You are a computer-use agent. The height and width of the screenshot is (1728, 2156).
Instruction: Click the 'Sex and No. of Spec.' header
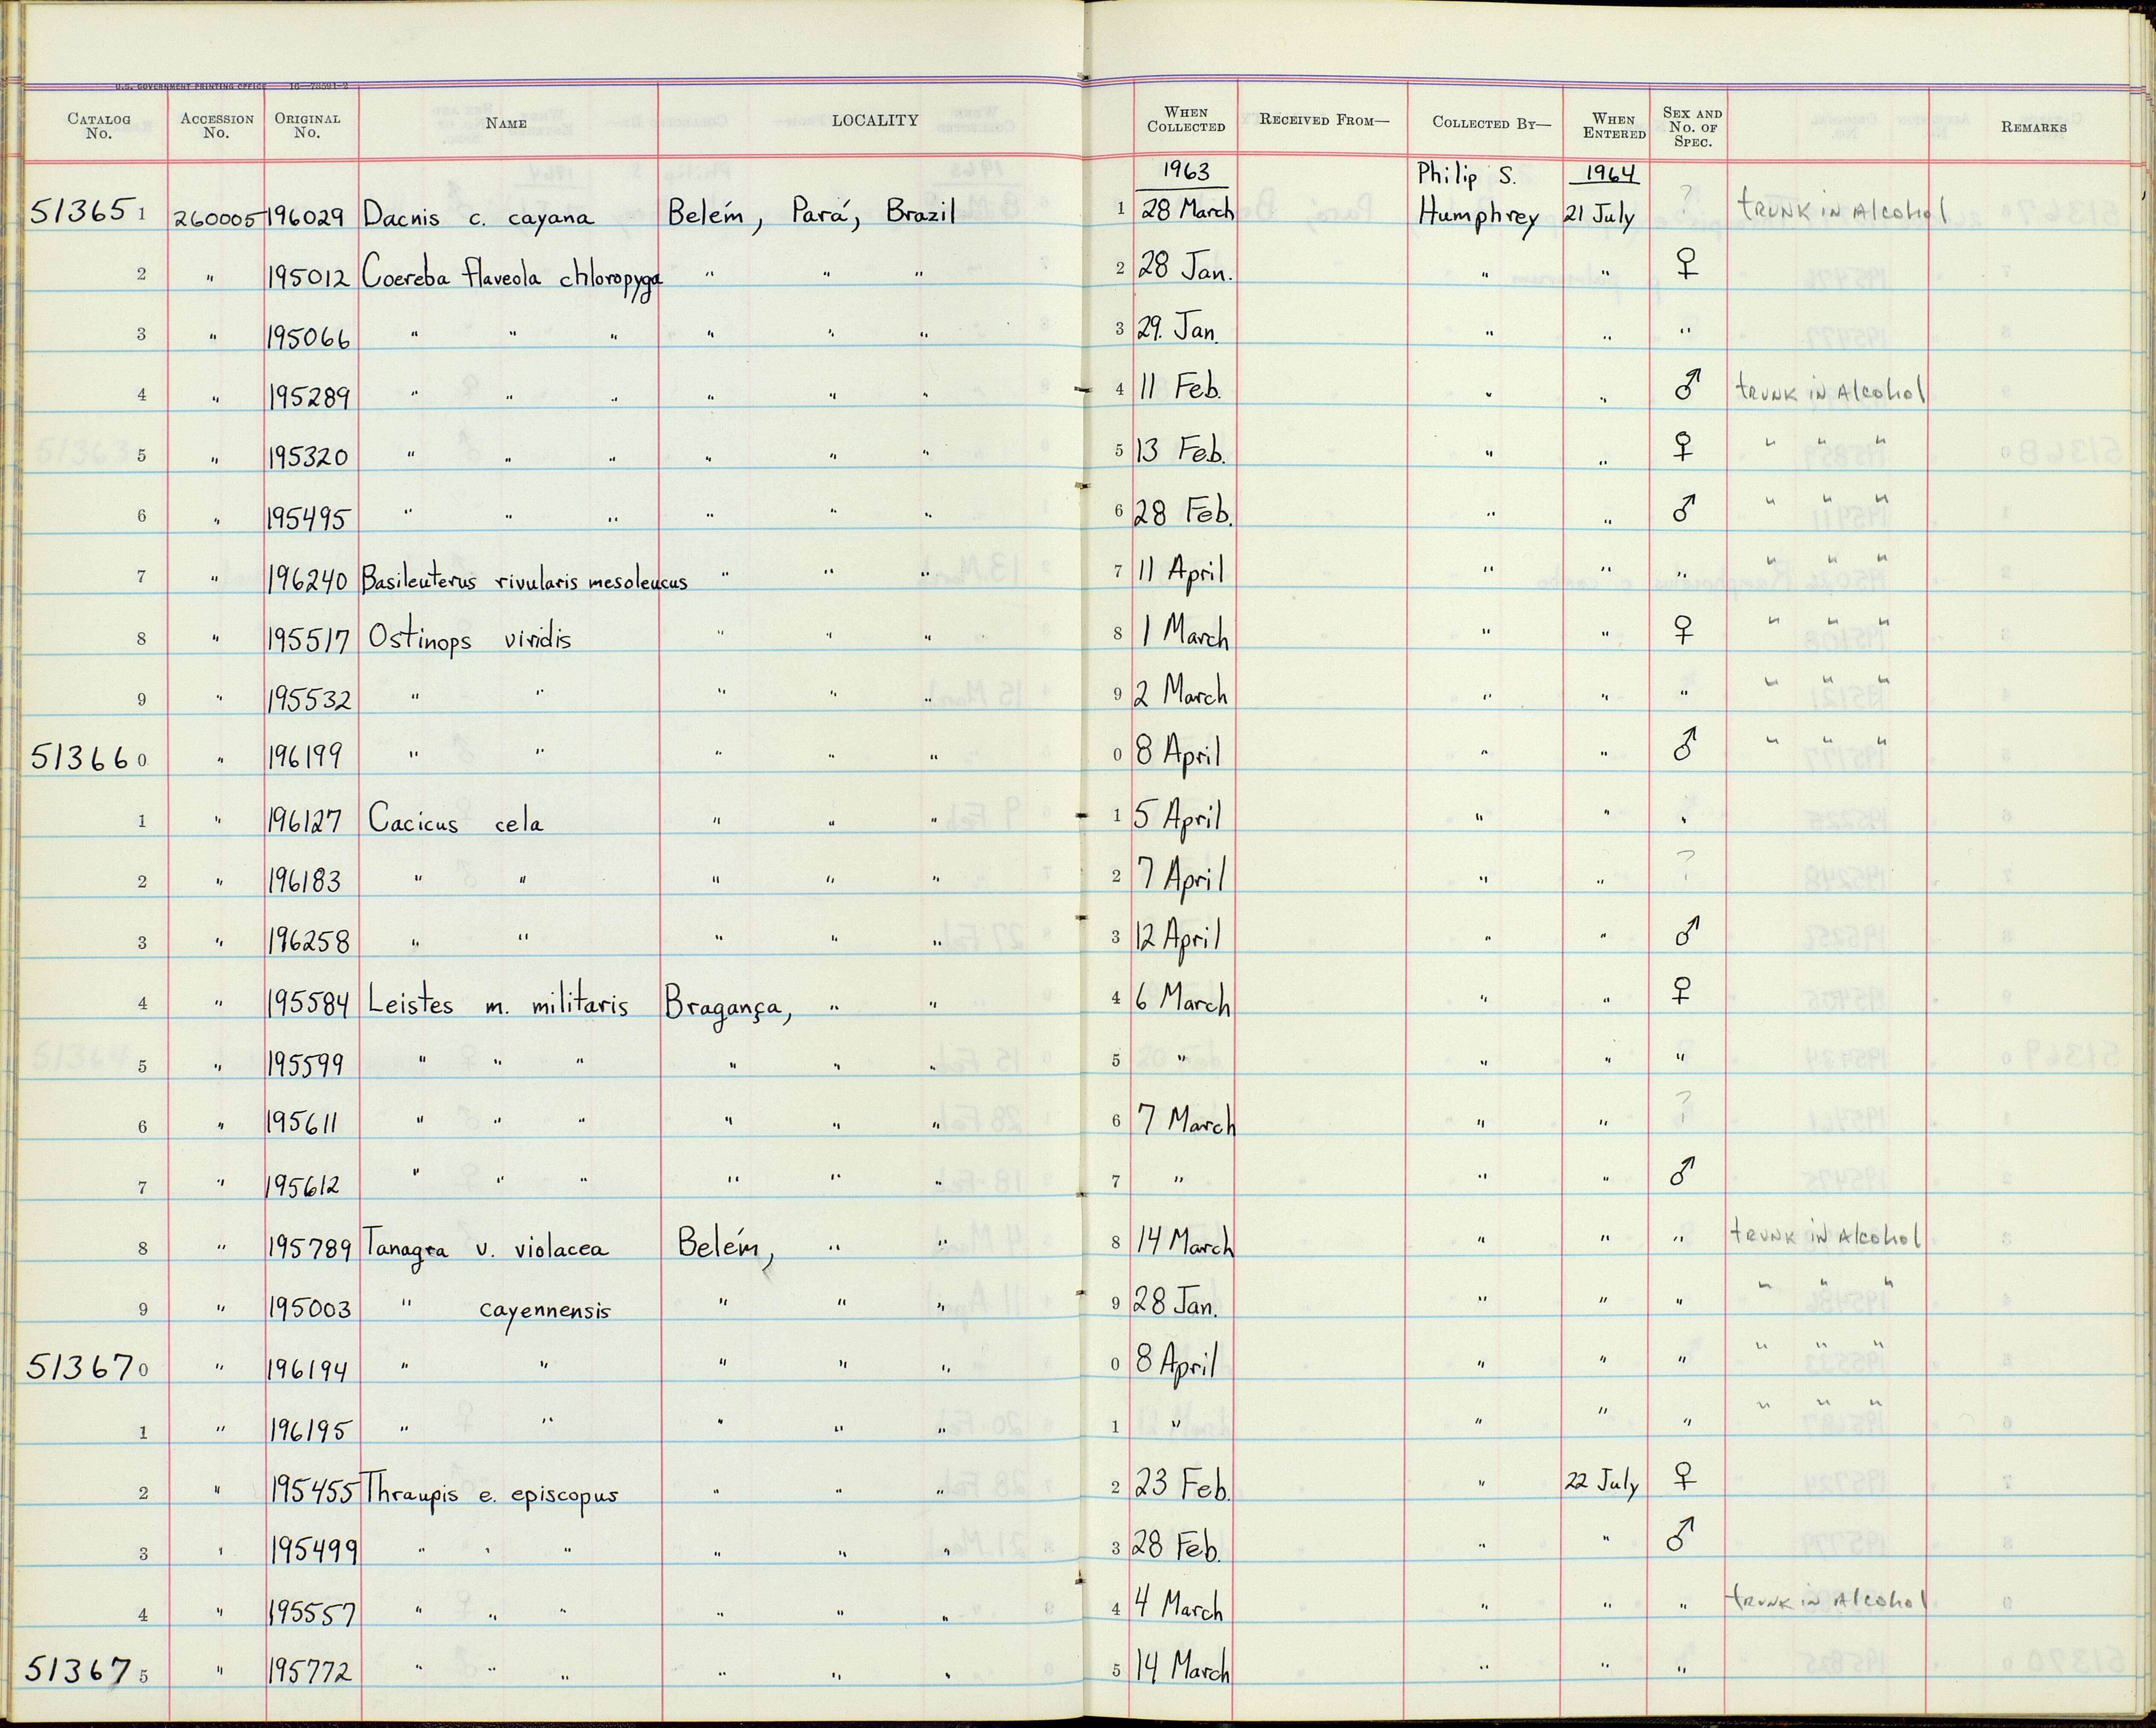tap(1692, 127)
